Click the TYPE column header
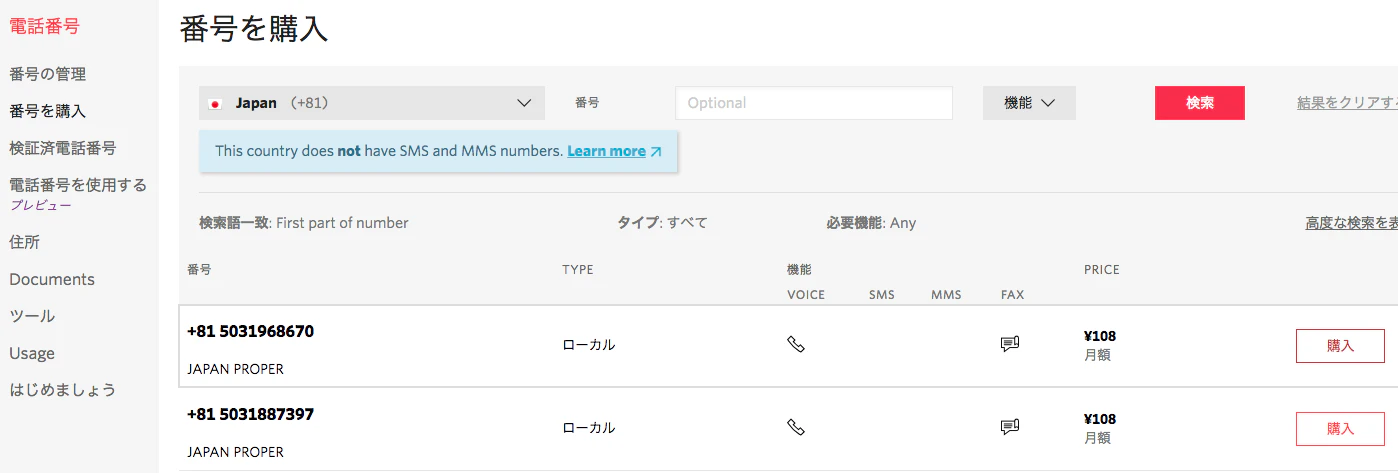This screenshot has height=473, width=1398. (578, 270)
